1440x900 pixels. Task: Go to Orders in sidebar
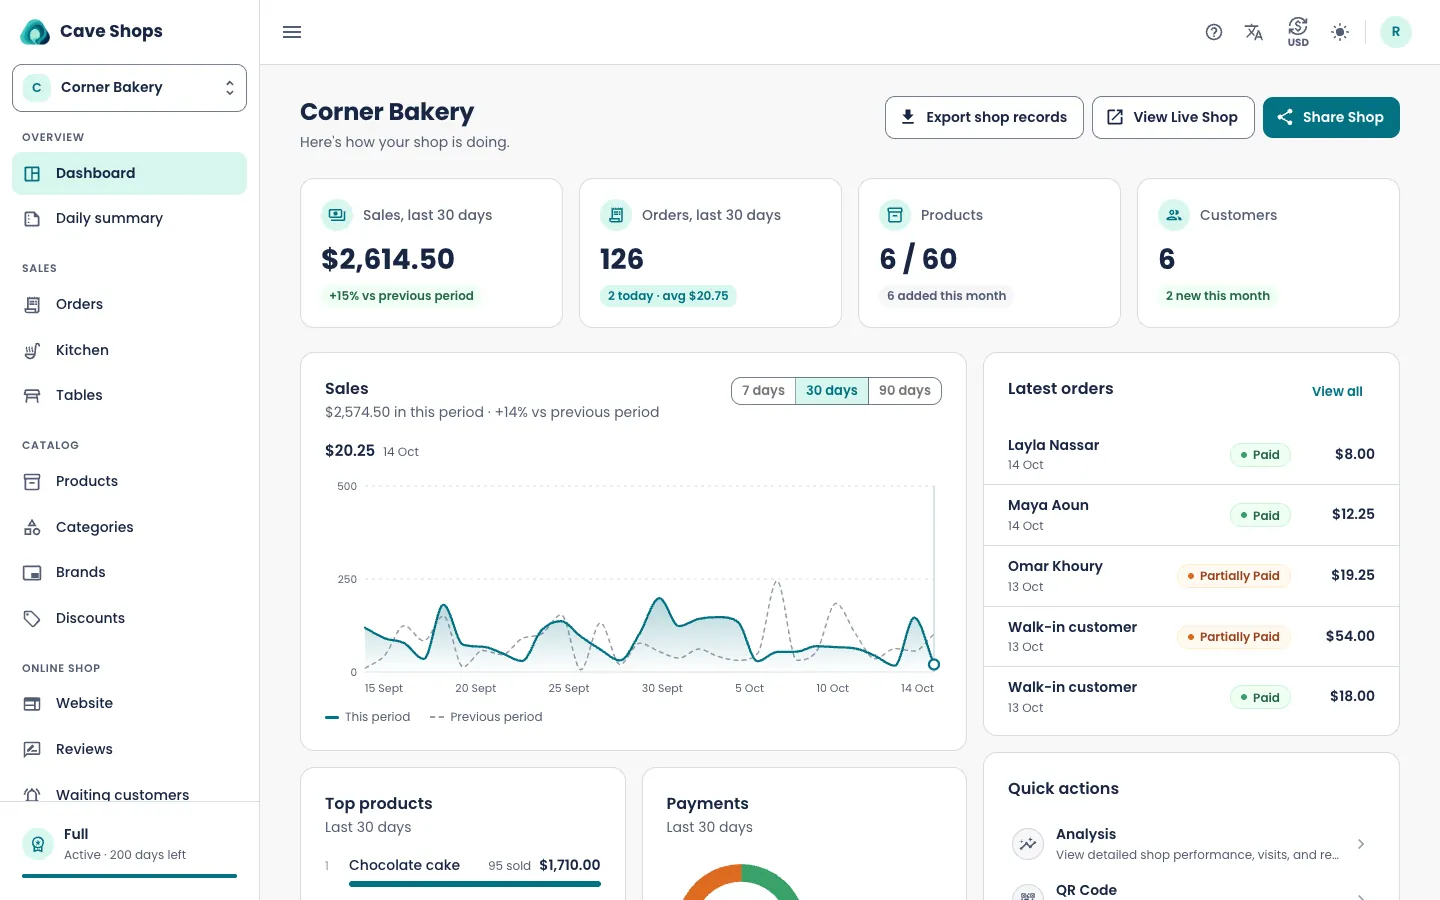pos(130,304)
